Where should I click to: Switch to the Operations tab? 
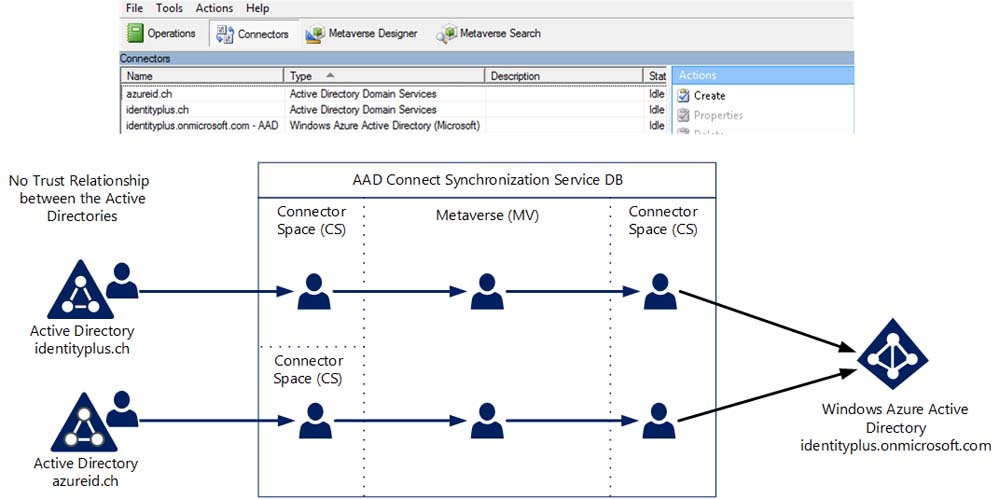coord(161,33)
